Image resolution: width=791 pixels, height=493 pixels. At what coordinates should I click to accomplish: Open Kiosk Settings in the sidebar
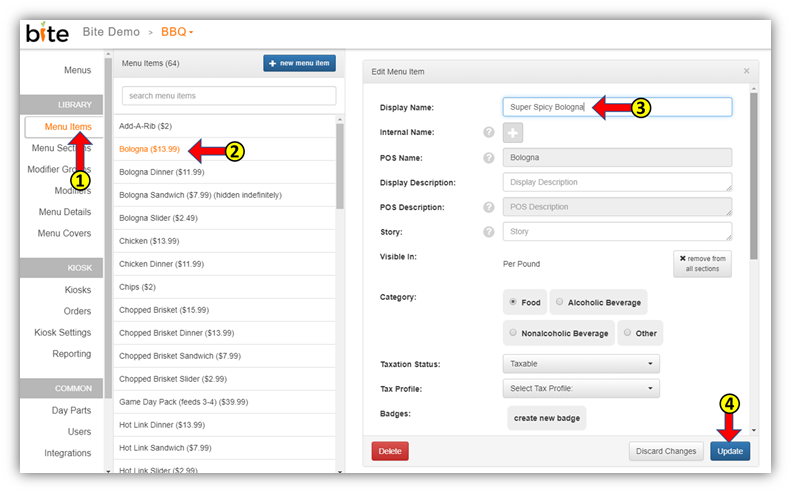63,333
